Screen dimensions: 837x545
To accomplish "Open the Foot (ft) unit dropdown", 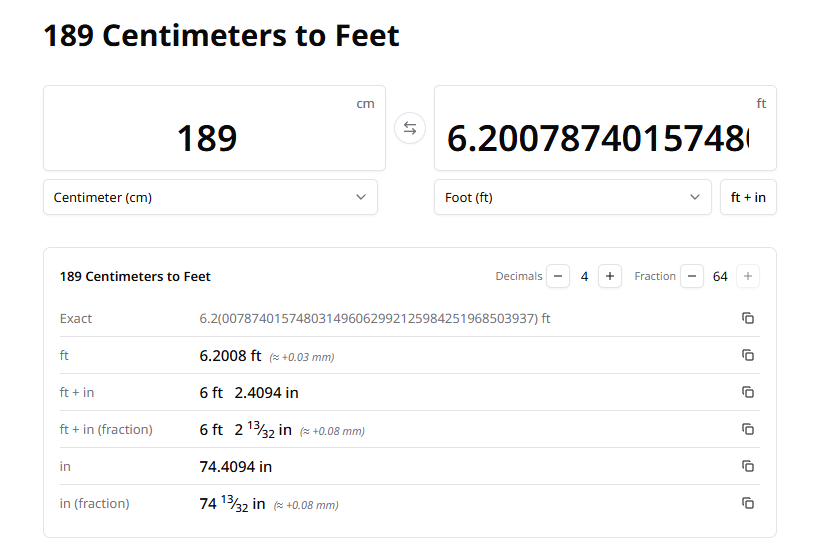I will 573,198.
